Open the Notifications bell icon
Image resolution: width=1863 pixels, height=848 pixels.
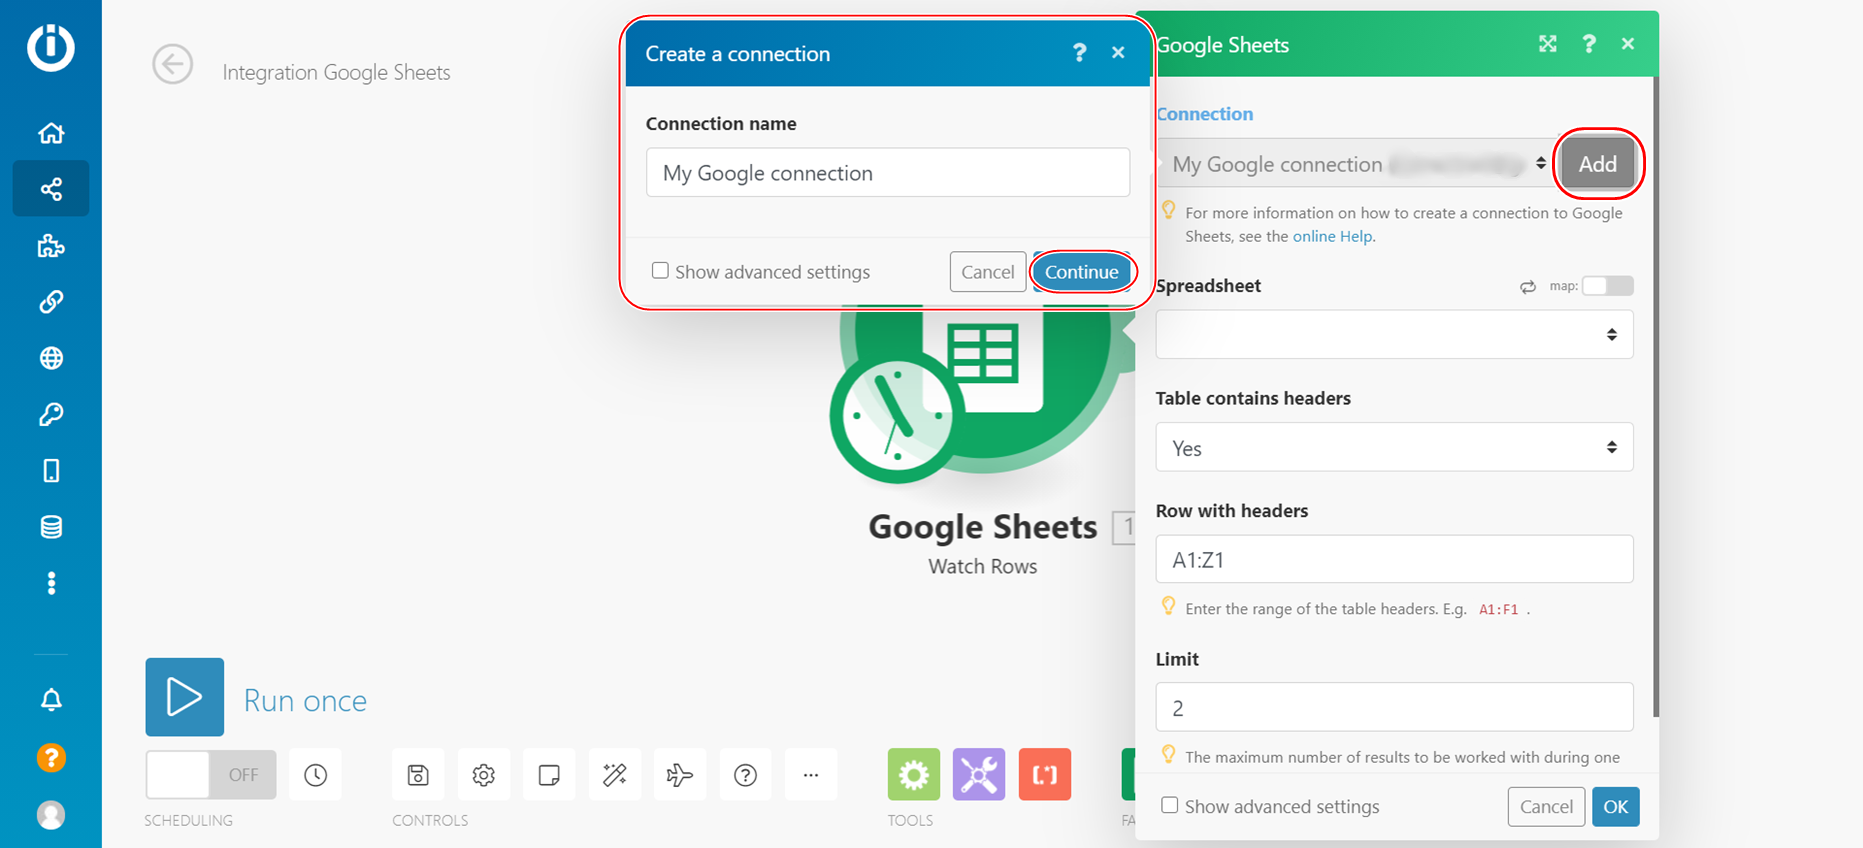click(x=51, y=699)
